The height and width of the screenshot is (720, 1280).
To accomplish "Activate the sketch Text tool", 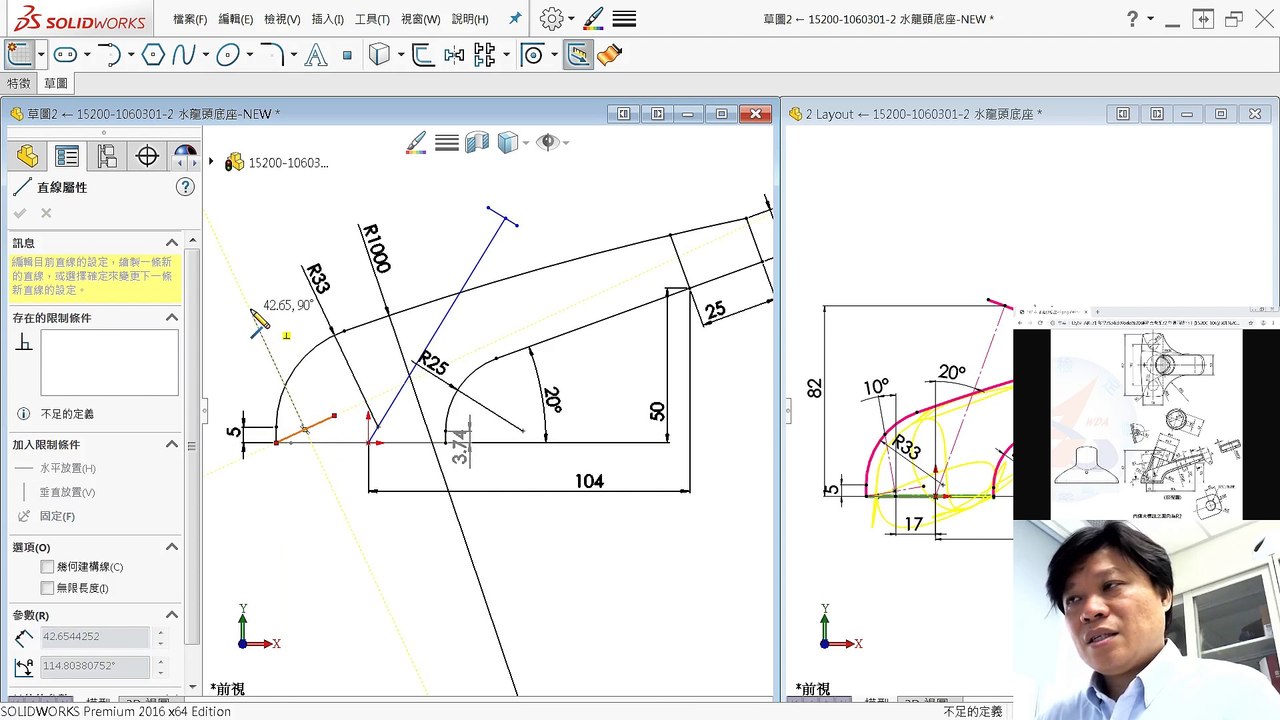I will pos(316,55).
